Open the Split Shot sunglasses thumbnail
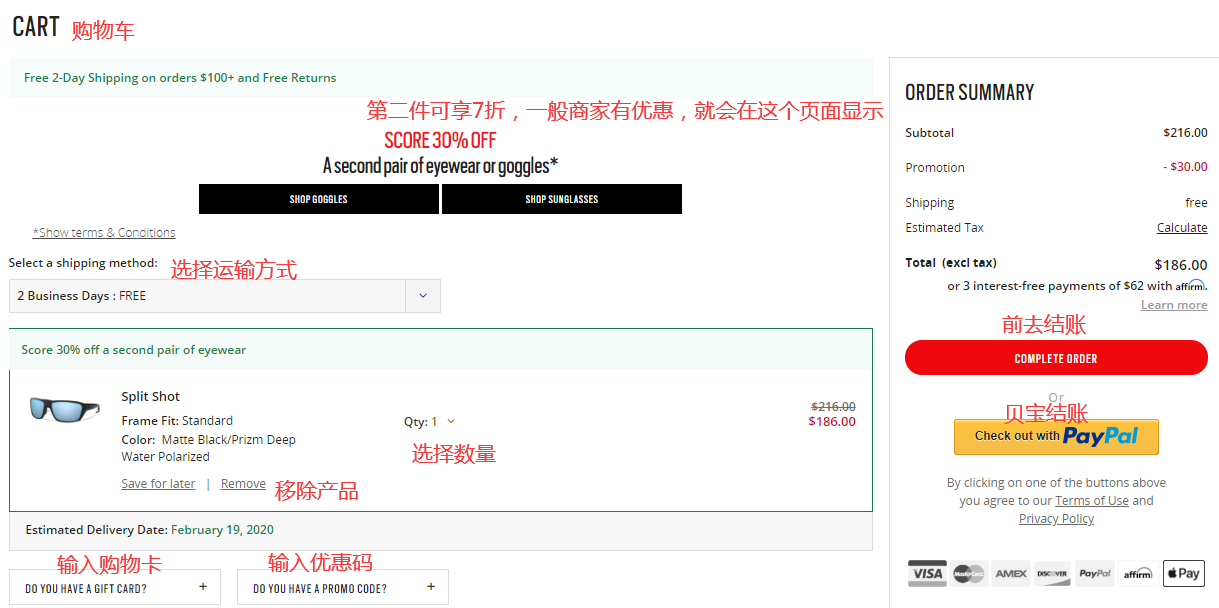The width and height of the screenshot is (1219, 608). pos(65,408)
